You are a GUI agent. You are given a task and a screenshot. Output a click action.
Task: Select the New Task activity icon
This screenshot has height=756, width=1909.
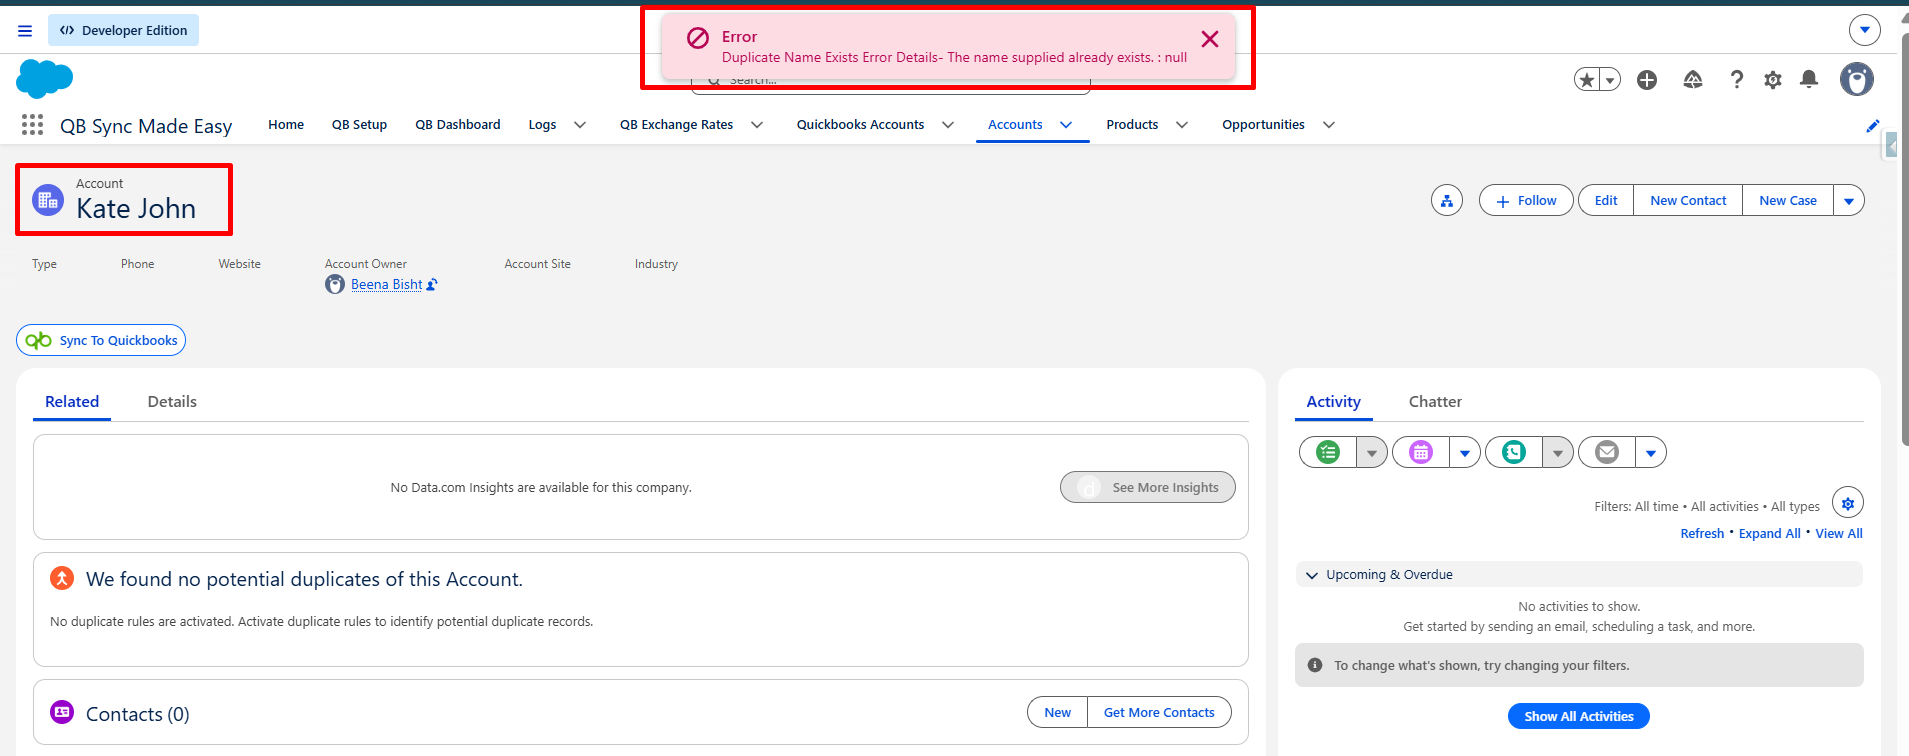point(1328,453)
